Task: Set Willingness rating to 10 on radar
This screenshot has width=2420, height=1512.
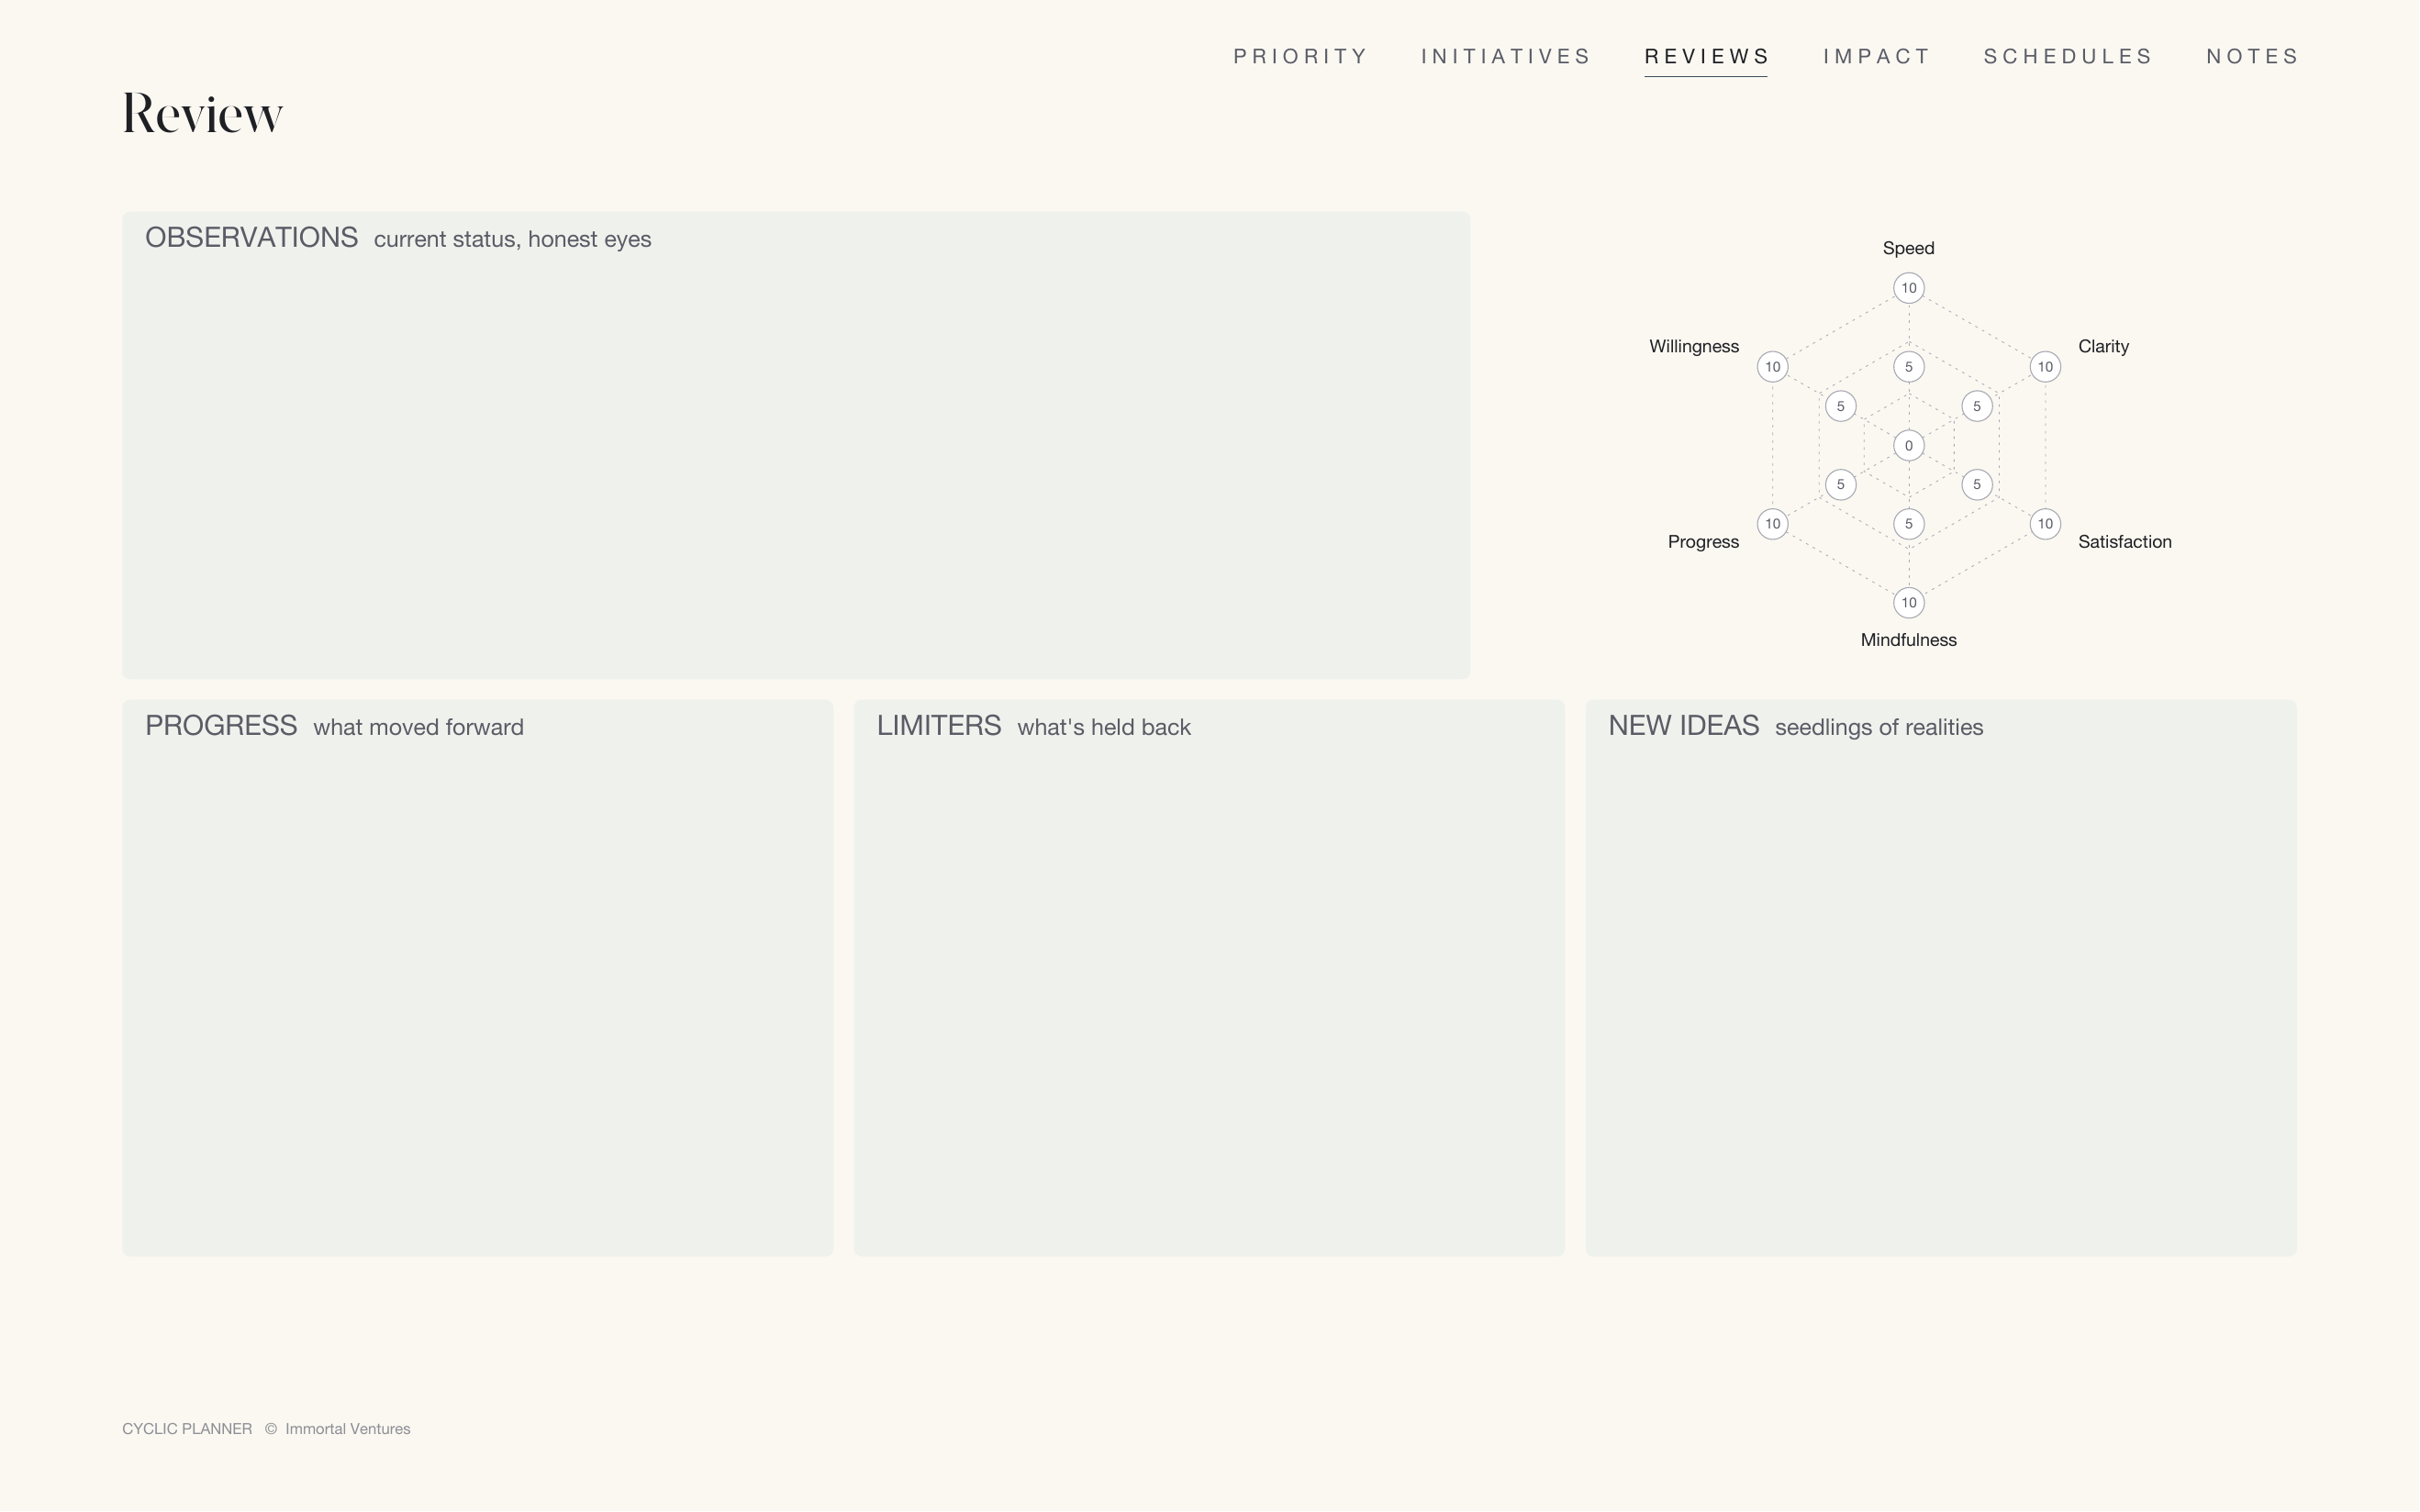Action: coord(1772,367)
